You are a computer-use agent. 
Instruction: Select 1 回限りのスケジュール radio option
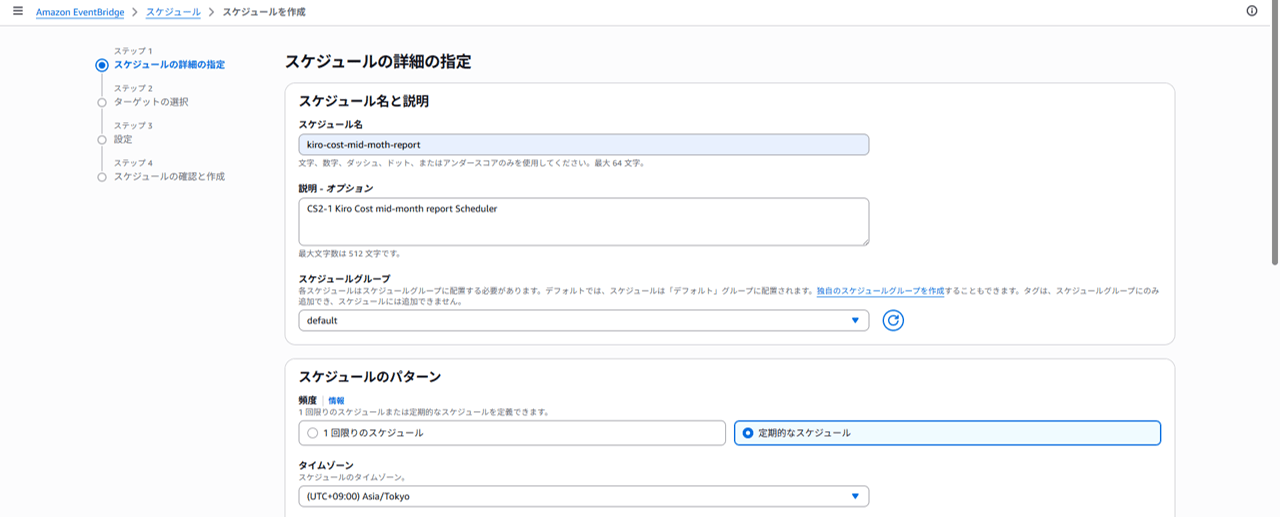511,433
